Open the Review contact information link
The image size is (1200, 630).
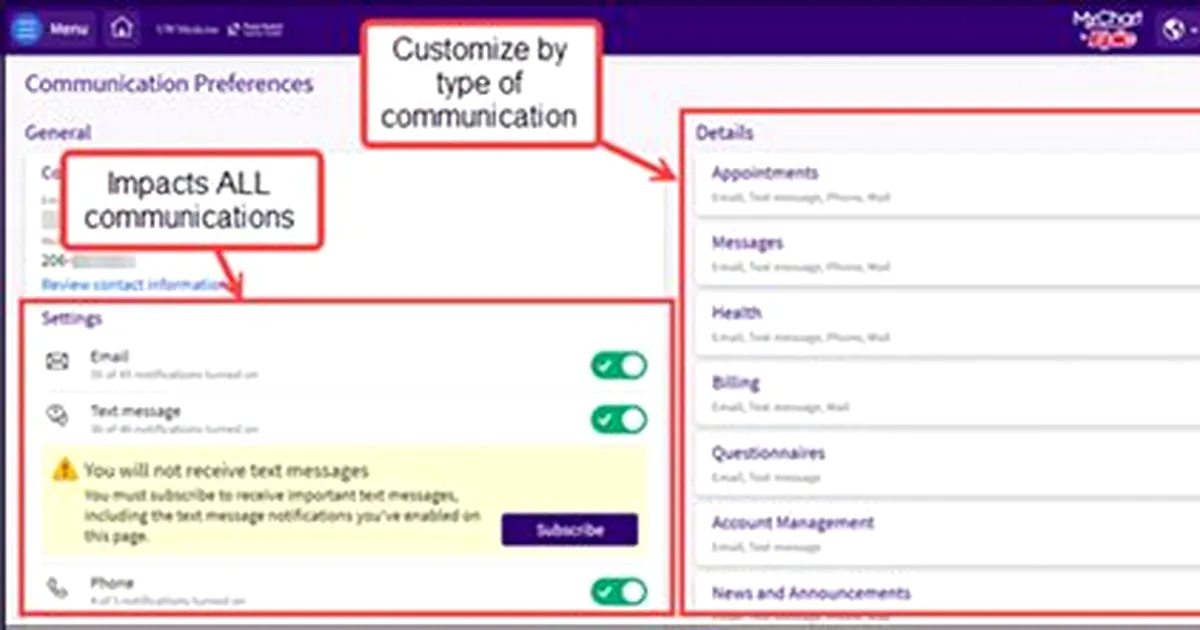134,285
